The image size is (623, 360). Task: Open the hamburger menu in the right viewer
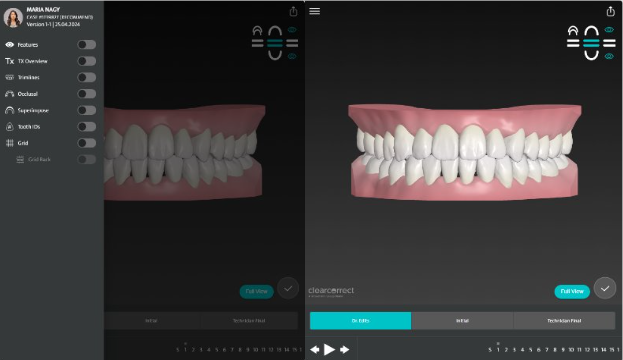click(x=314, y=11)
